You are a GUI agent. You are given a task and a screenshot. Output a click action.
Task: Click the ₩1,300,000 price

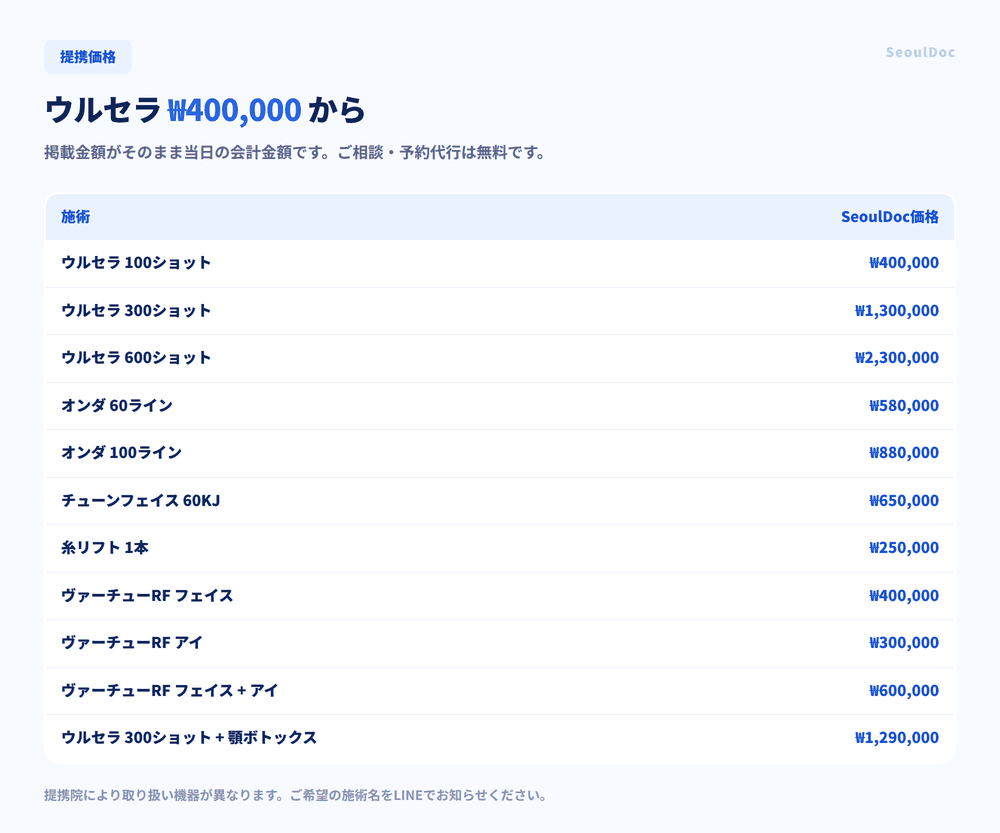tap(897, 311)
